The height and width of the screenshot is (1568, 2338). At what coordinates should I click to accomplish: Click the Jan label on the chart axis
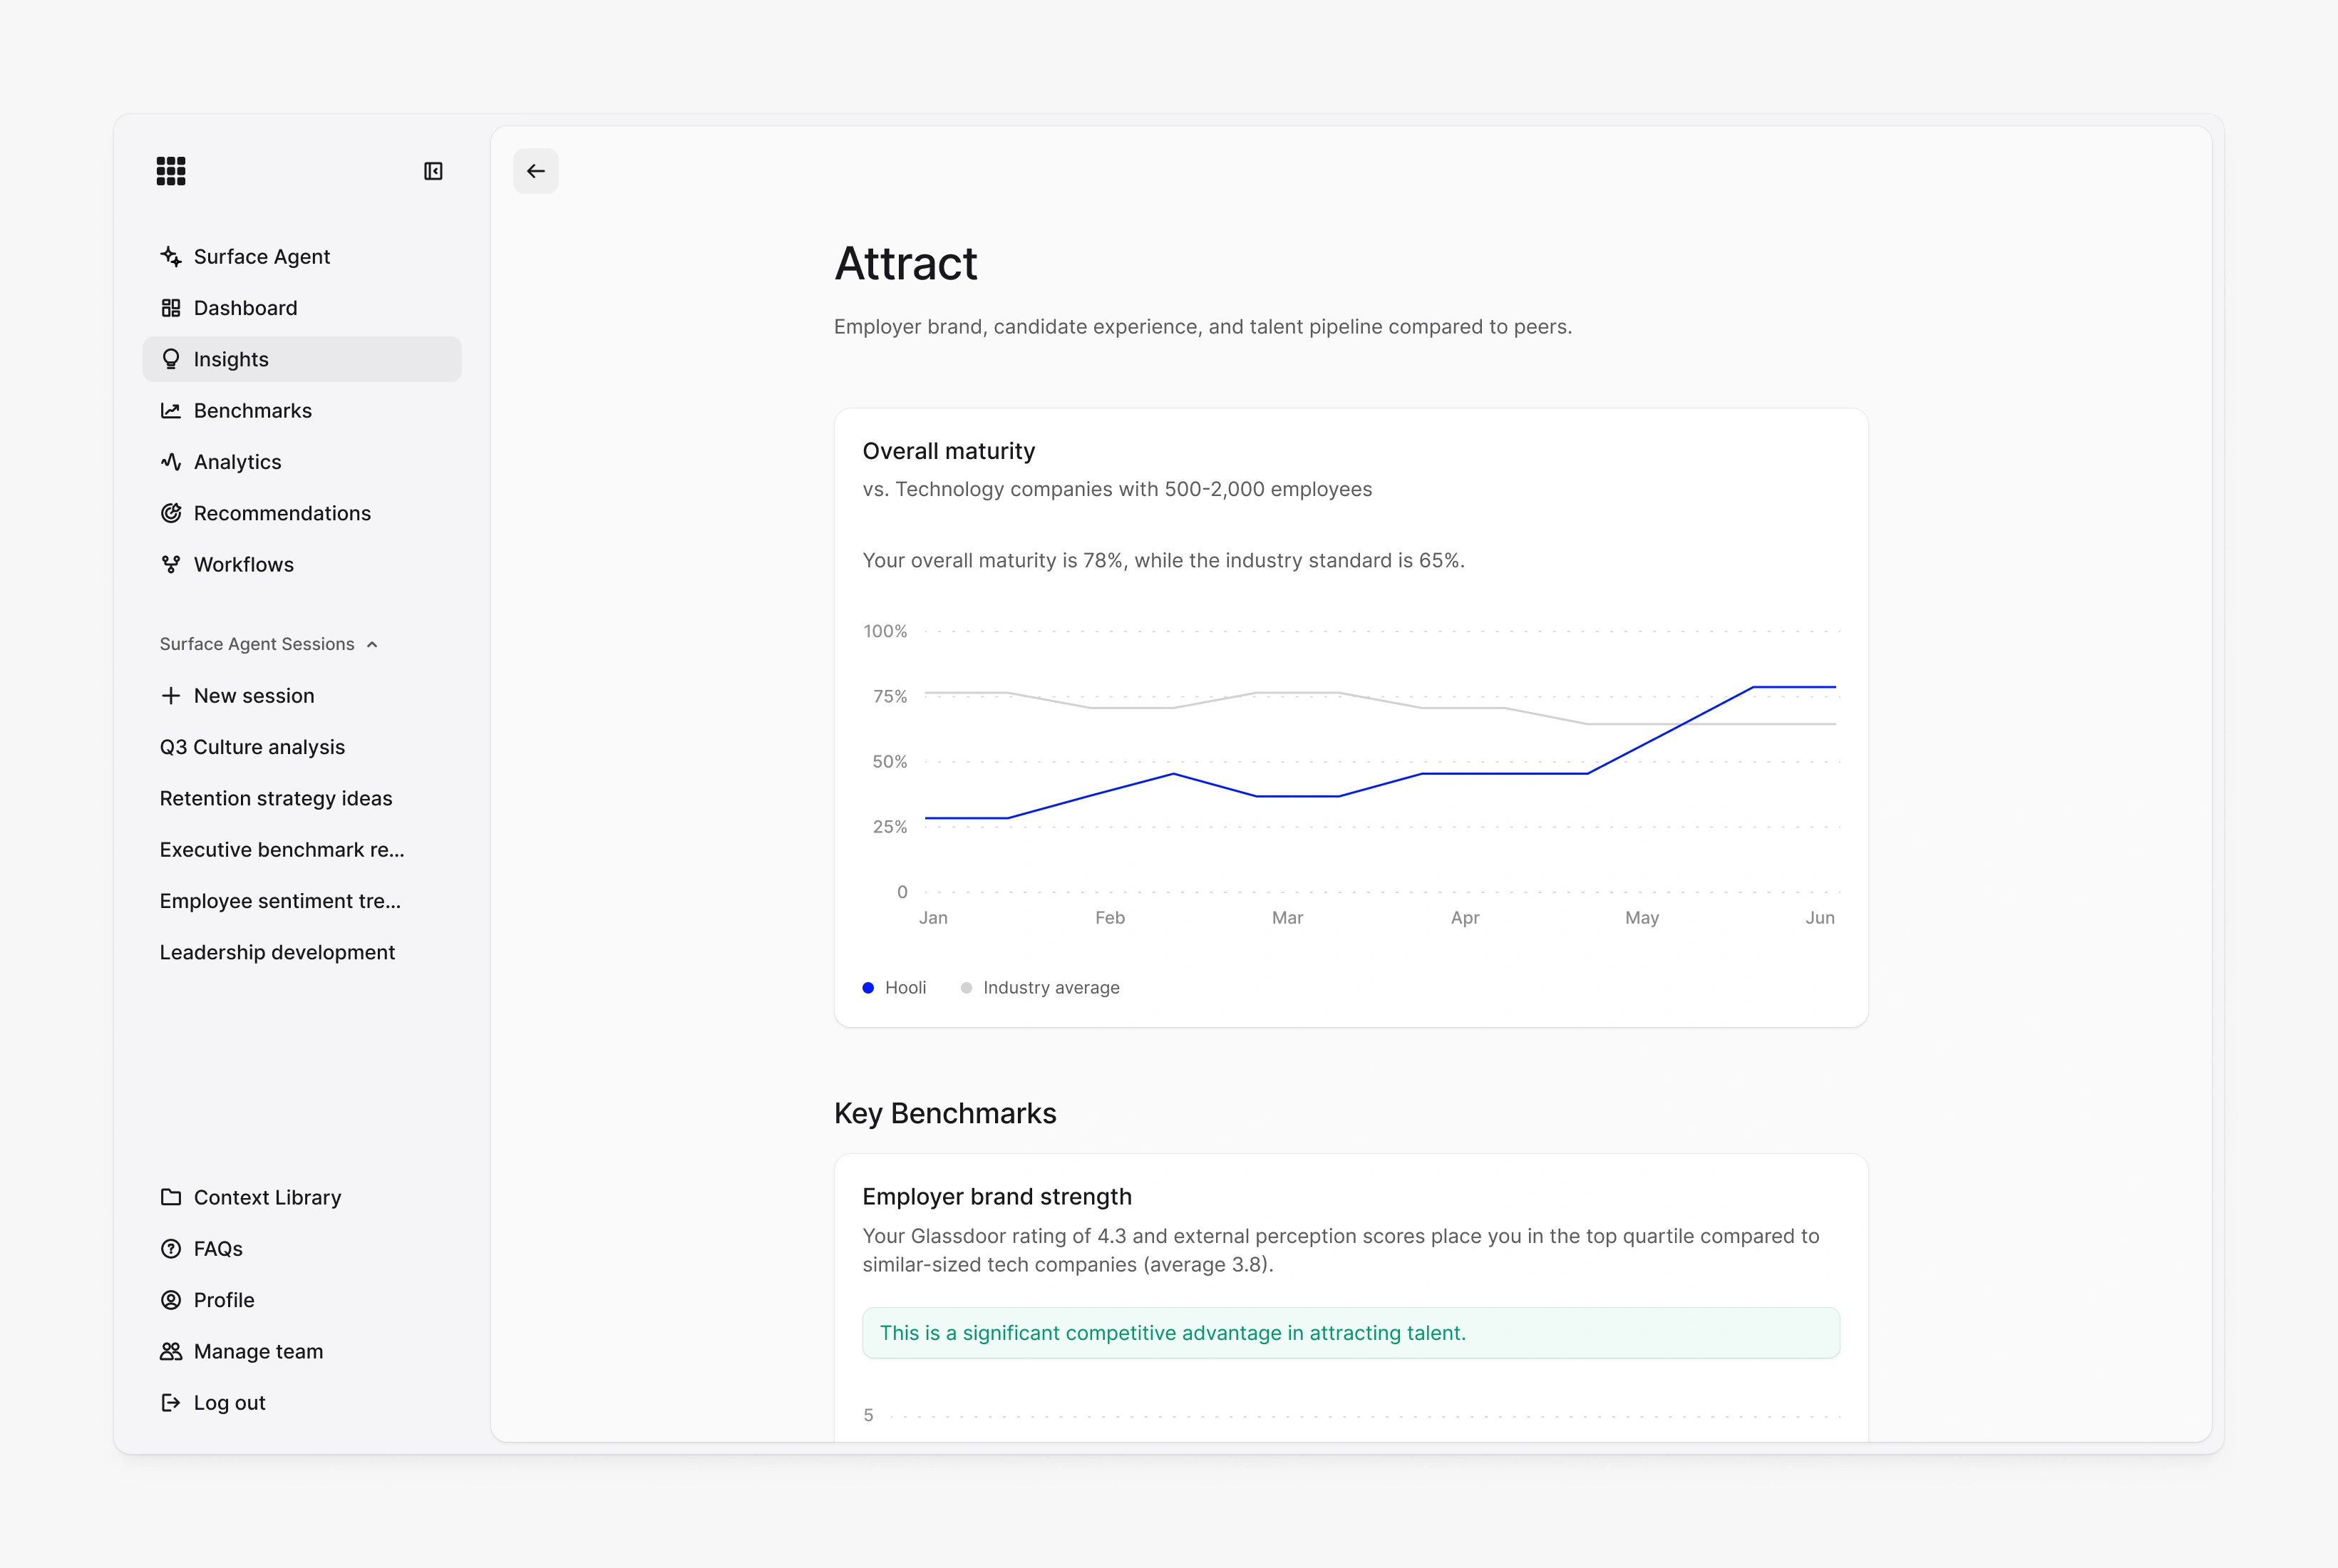point(933,918)
